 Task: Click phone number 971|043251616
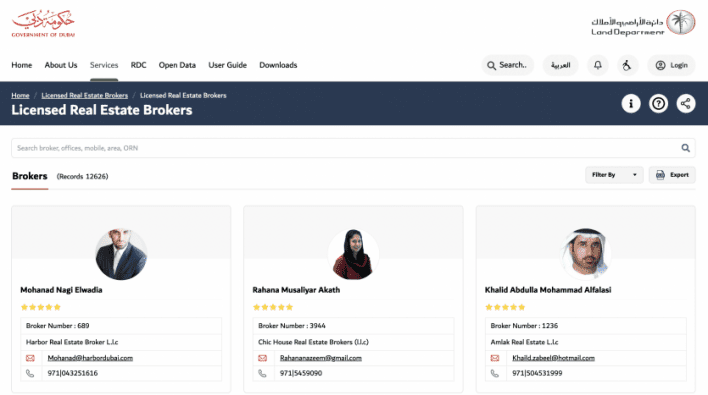click(x=73, y=373)
